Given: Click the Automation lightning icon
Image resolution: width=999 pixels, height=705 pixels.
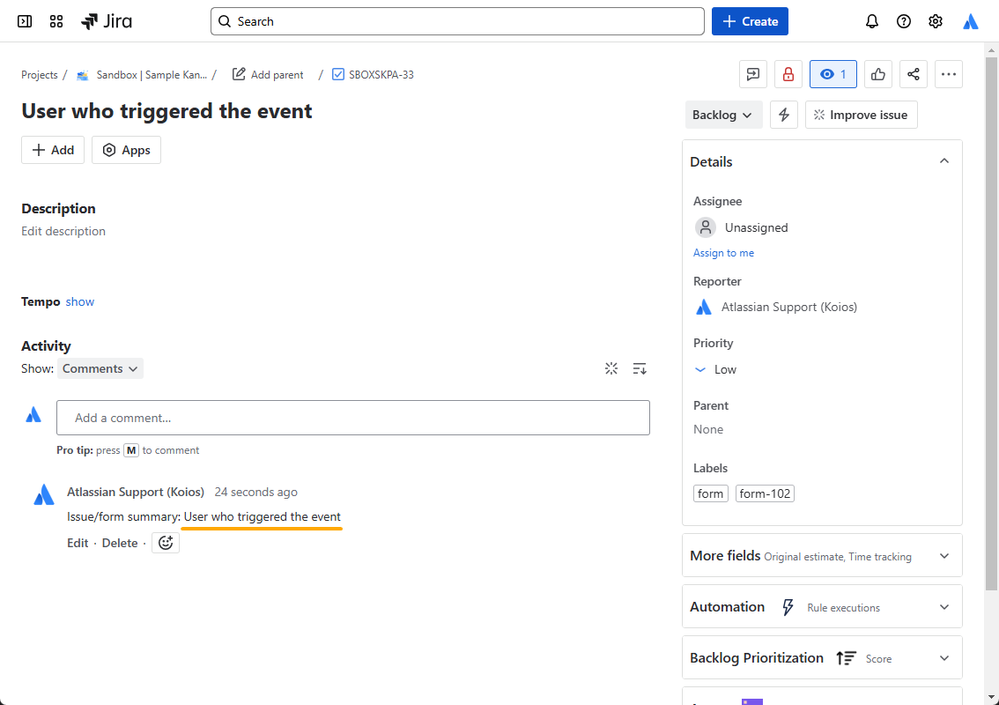Looking at the screenshot, I should coord(787,607).
